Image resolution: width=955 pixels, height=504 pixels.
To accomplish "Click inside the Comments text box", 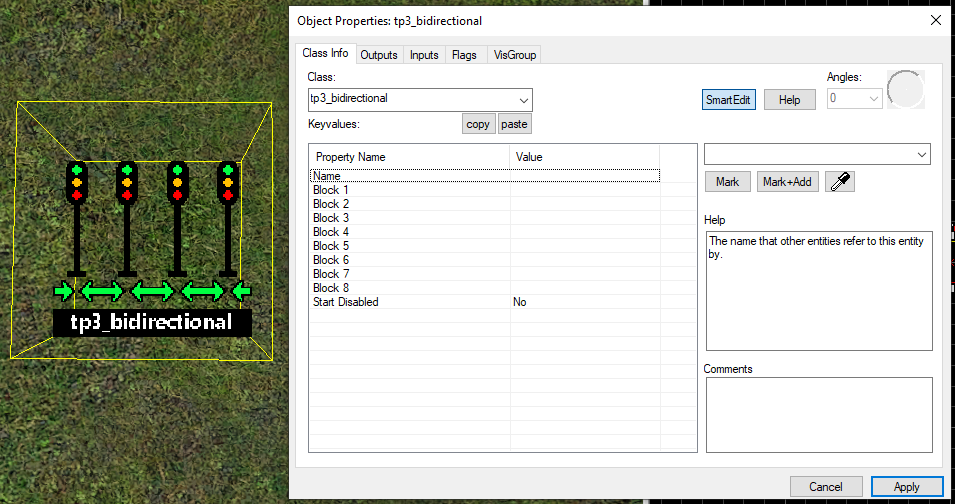I will click(x=819, y=415).
